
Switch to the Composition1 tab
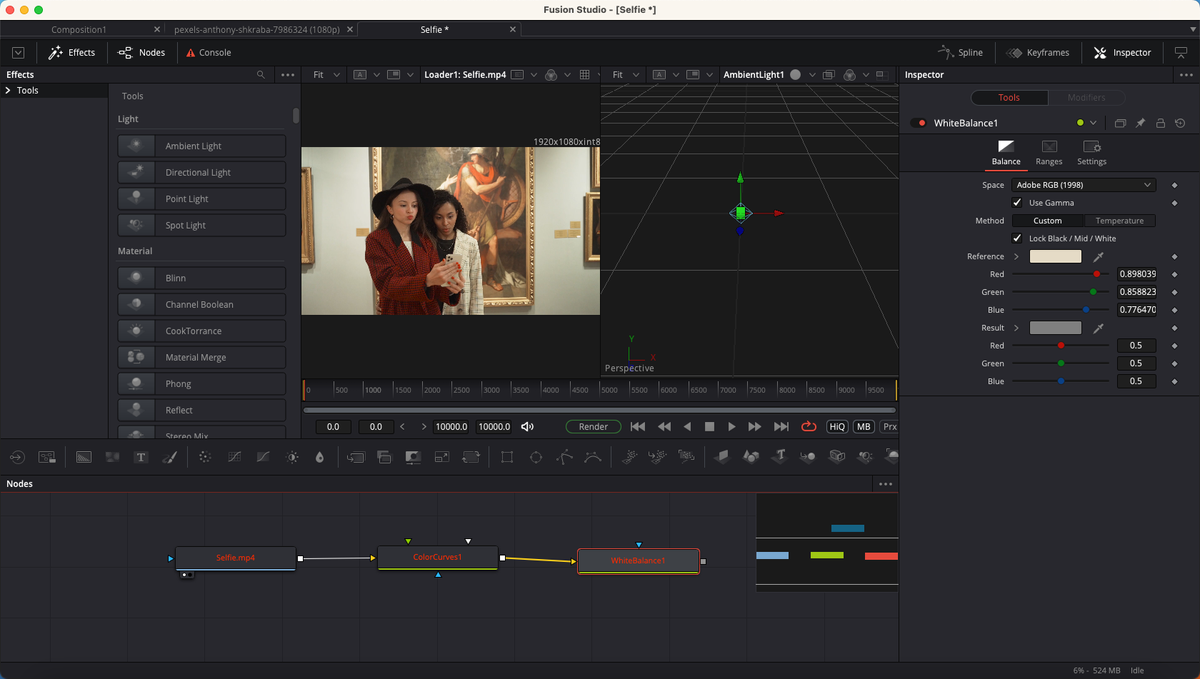[x=80, y=29]
